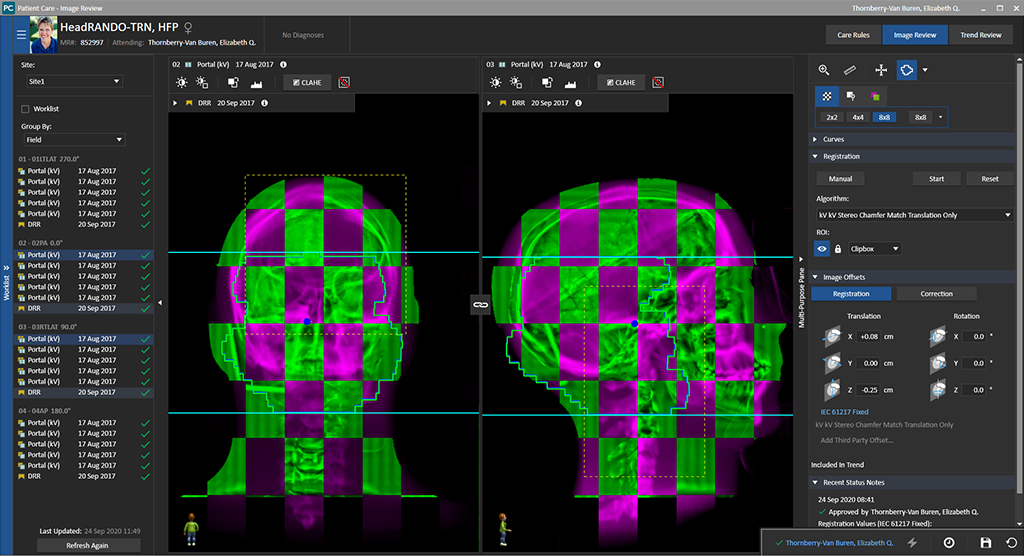
Task: Select the contour ROI drawing tool
Action: pyautogui.click(x=906, y=70)
